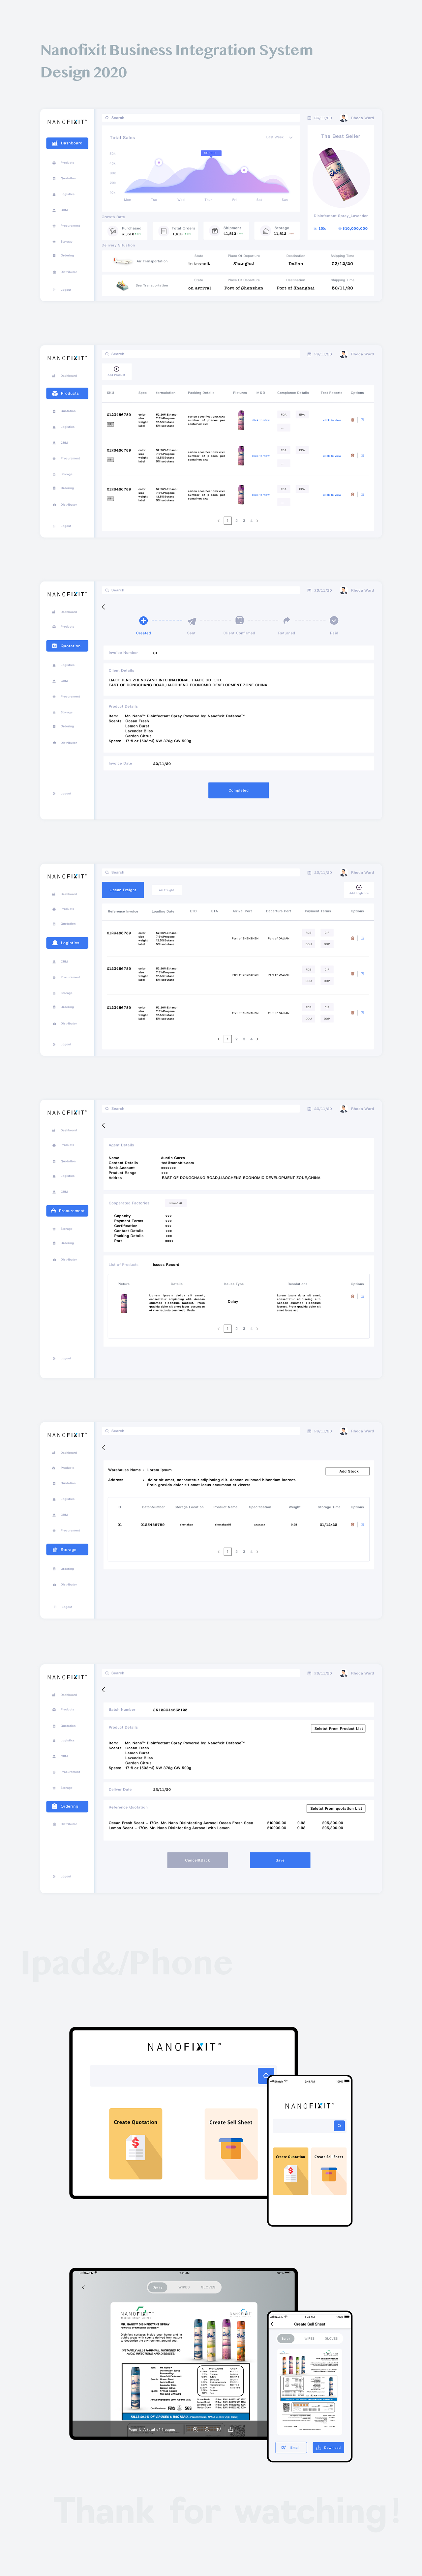Click the grey Cancel&Back button
Screen dimensions: 422x2576
[x=197, y=1860]
